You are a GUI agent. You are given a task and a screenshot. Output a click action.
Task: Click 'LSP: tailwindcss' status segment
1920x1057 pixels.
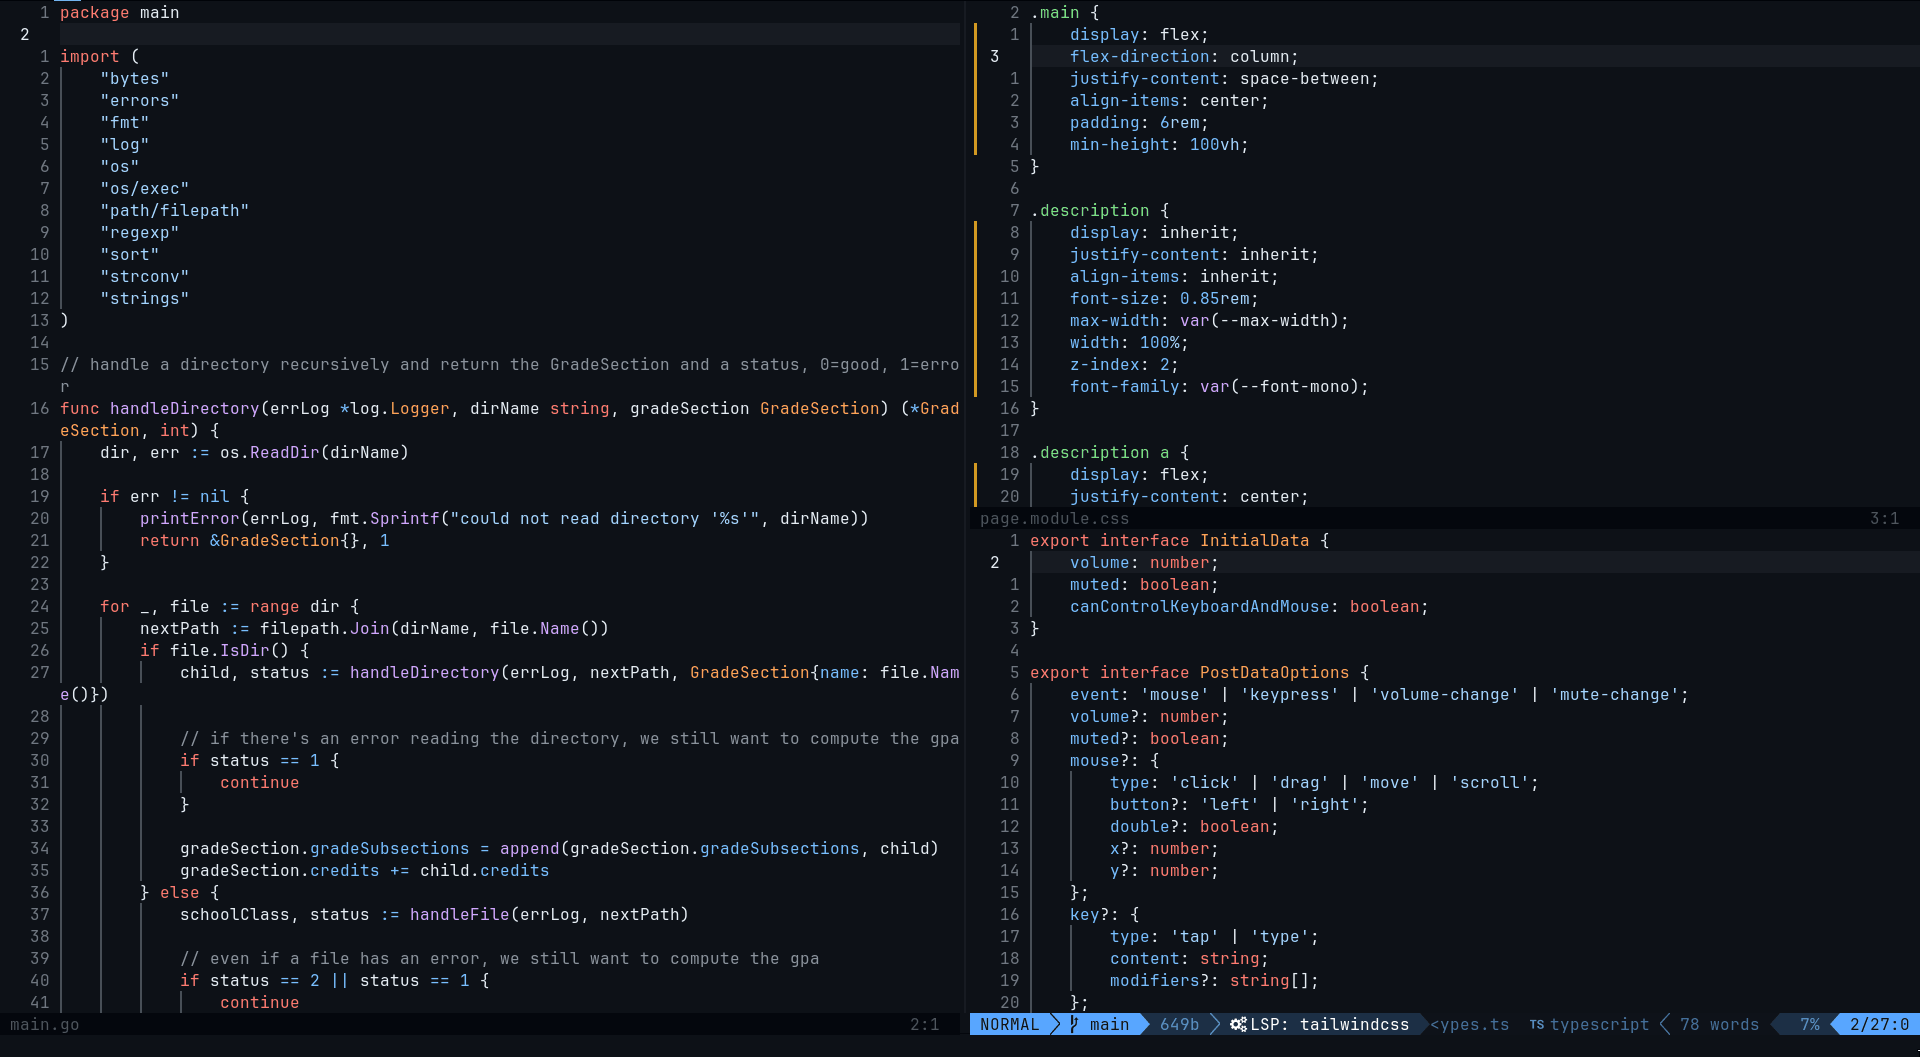[x=1329, y=1024]
